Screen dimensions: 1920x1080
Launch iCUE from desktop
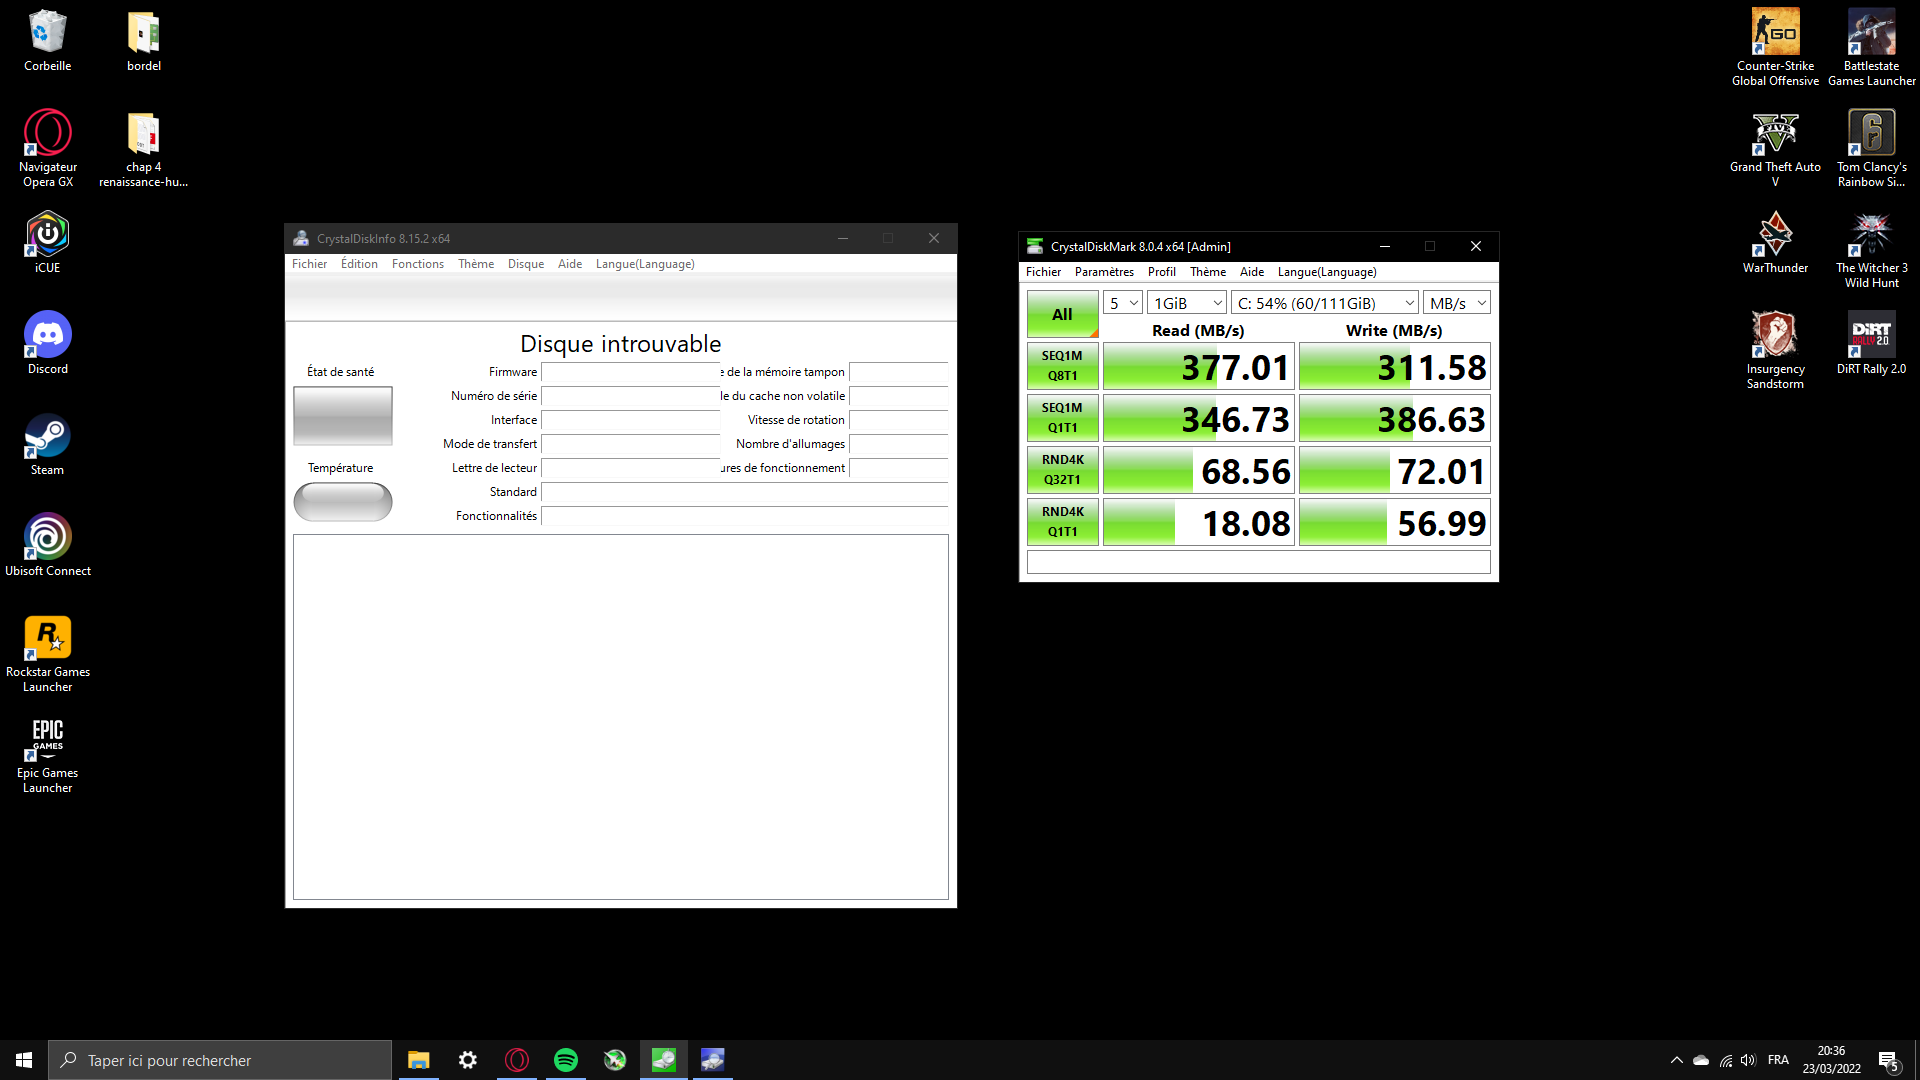pos(47,242)
